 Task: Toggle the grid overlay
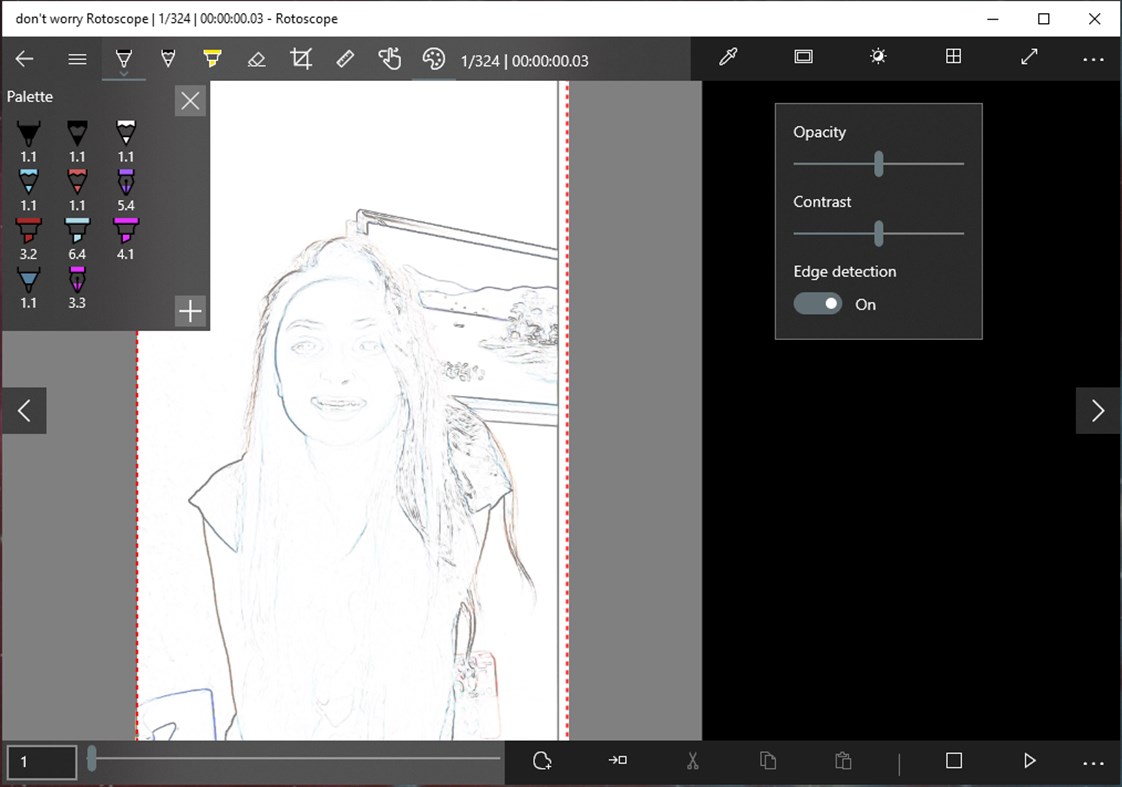click(953, 57)
